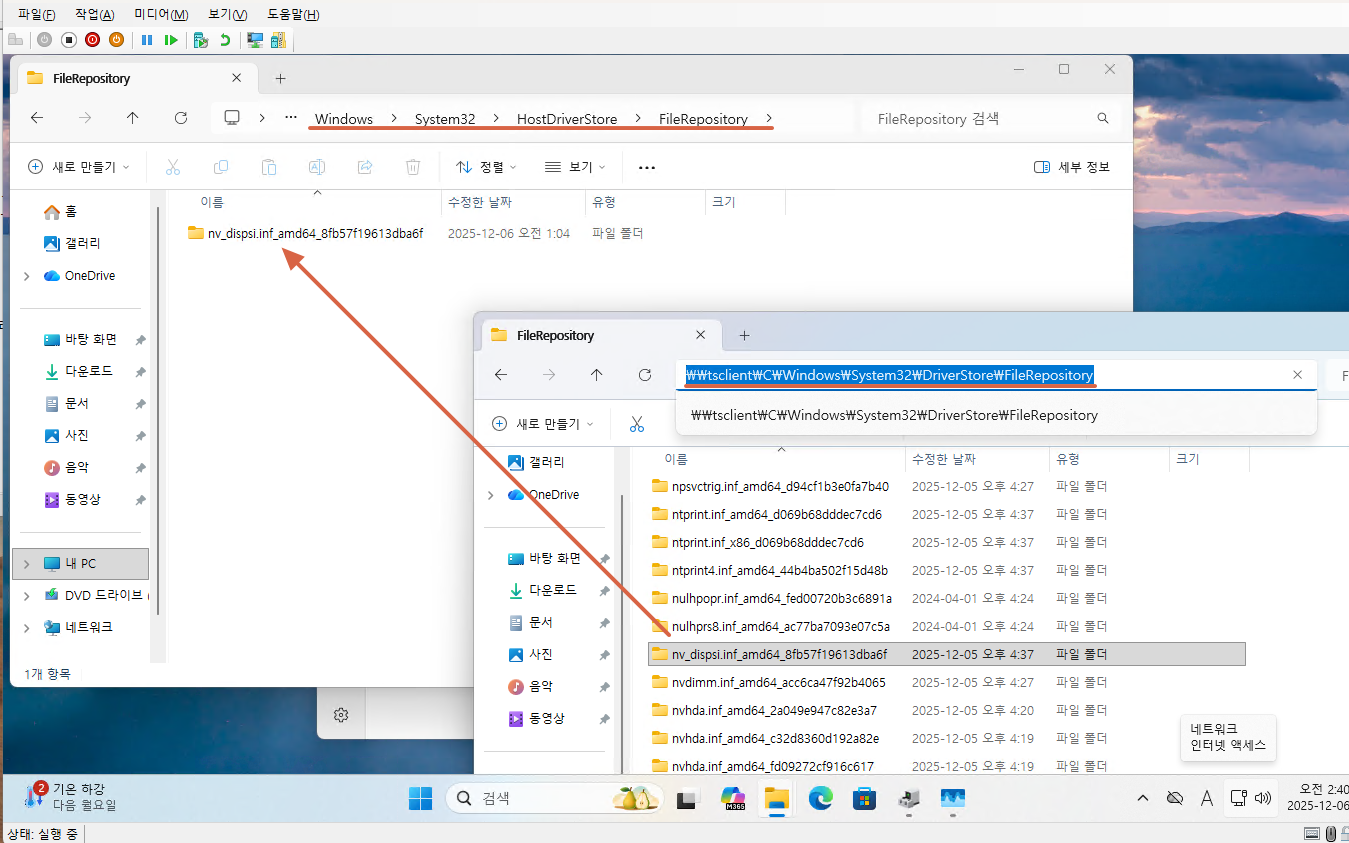Open the See more (...) command bar menu
The image size is (1349, 843).
pos(647,167)
